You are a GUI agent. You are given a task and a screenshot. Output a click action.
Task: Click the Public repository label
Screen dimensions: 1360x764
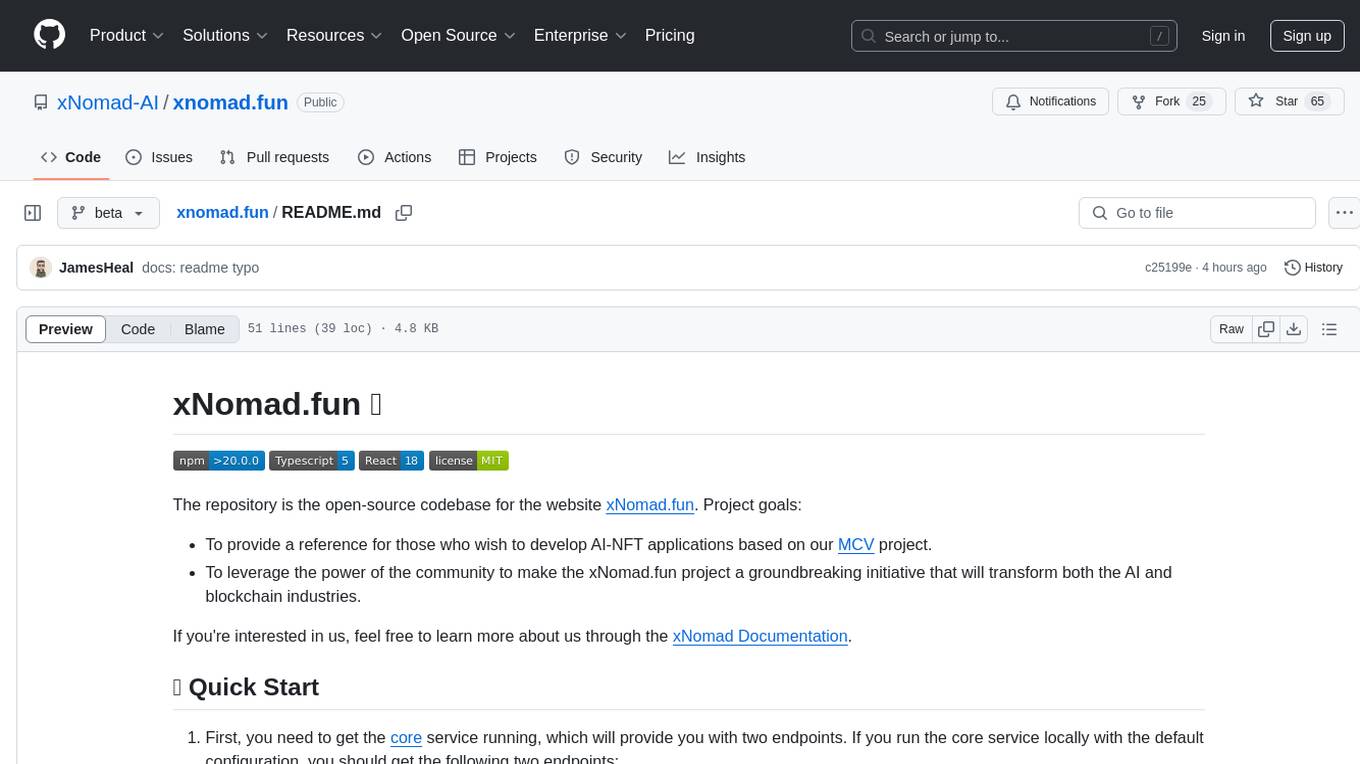pos(320,102)
